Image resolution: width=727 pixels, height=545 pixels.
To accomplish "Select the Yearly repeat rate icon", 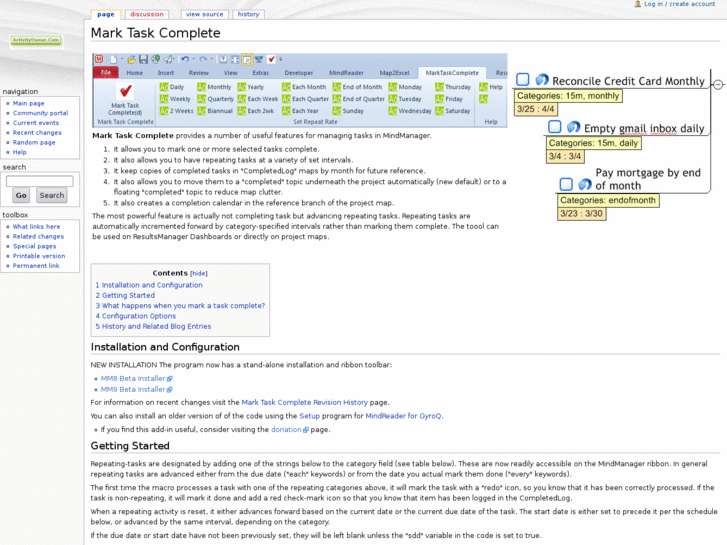I will [x=242, y=87].
